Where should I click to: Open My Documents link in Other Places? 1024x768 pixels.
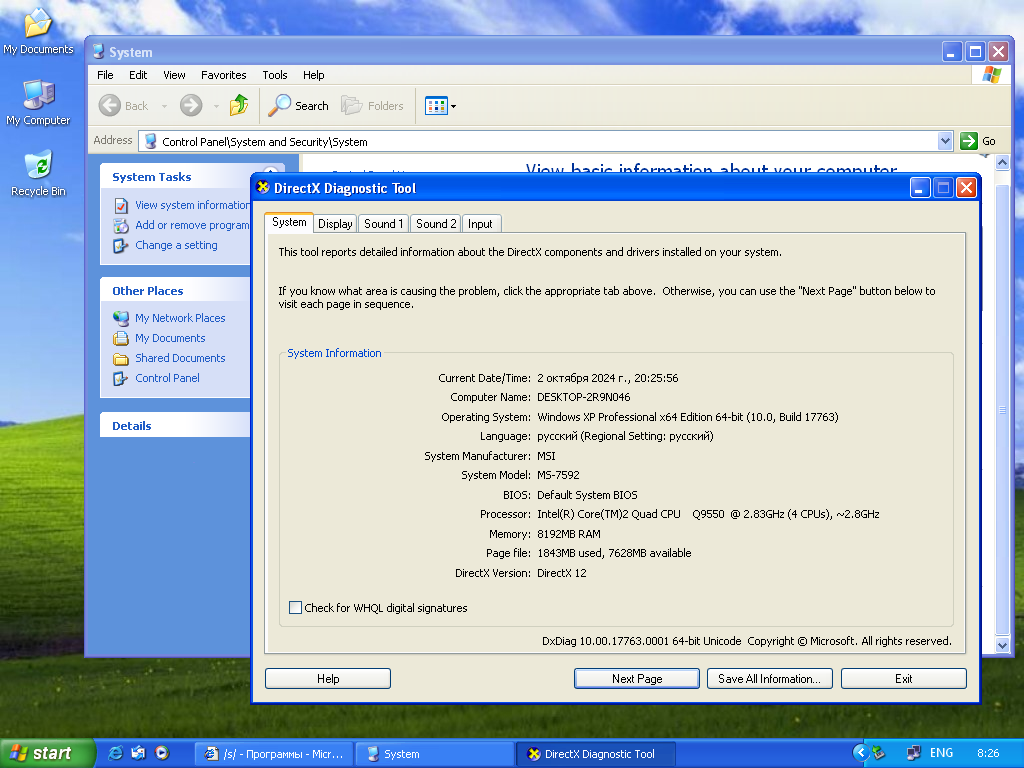tap(170, 338)
